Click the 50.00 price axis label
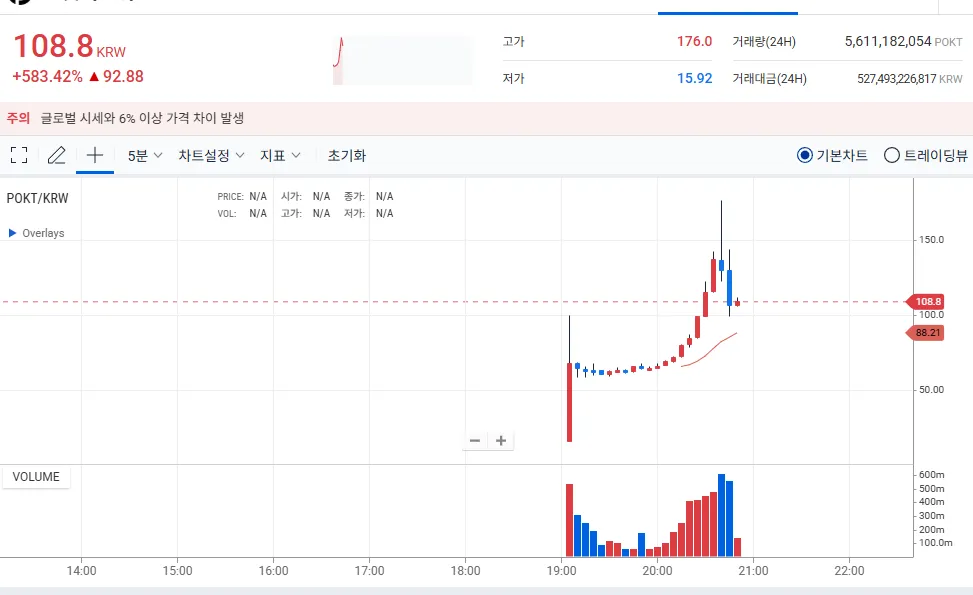 point(931,390)
